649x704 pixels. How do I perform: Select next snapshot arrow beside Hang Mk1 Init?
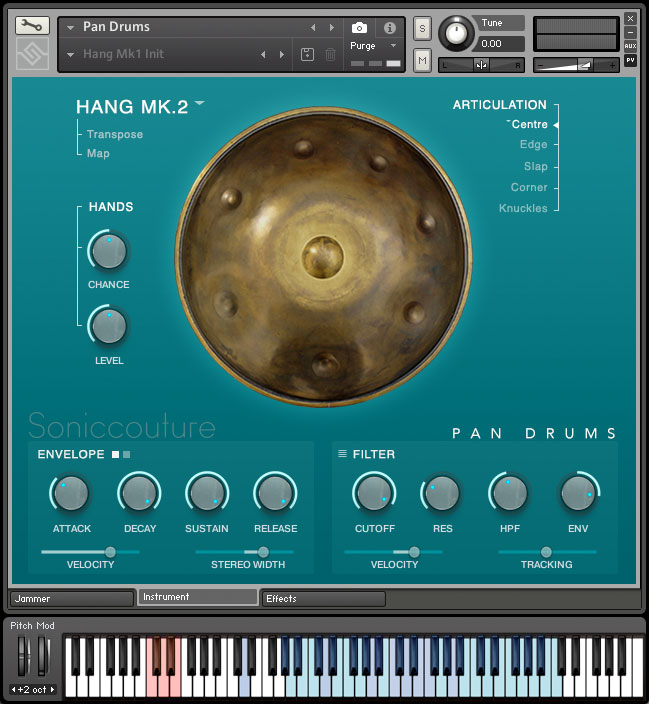(x=282, y=55)
